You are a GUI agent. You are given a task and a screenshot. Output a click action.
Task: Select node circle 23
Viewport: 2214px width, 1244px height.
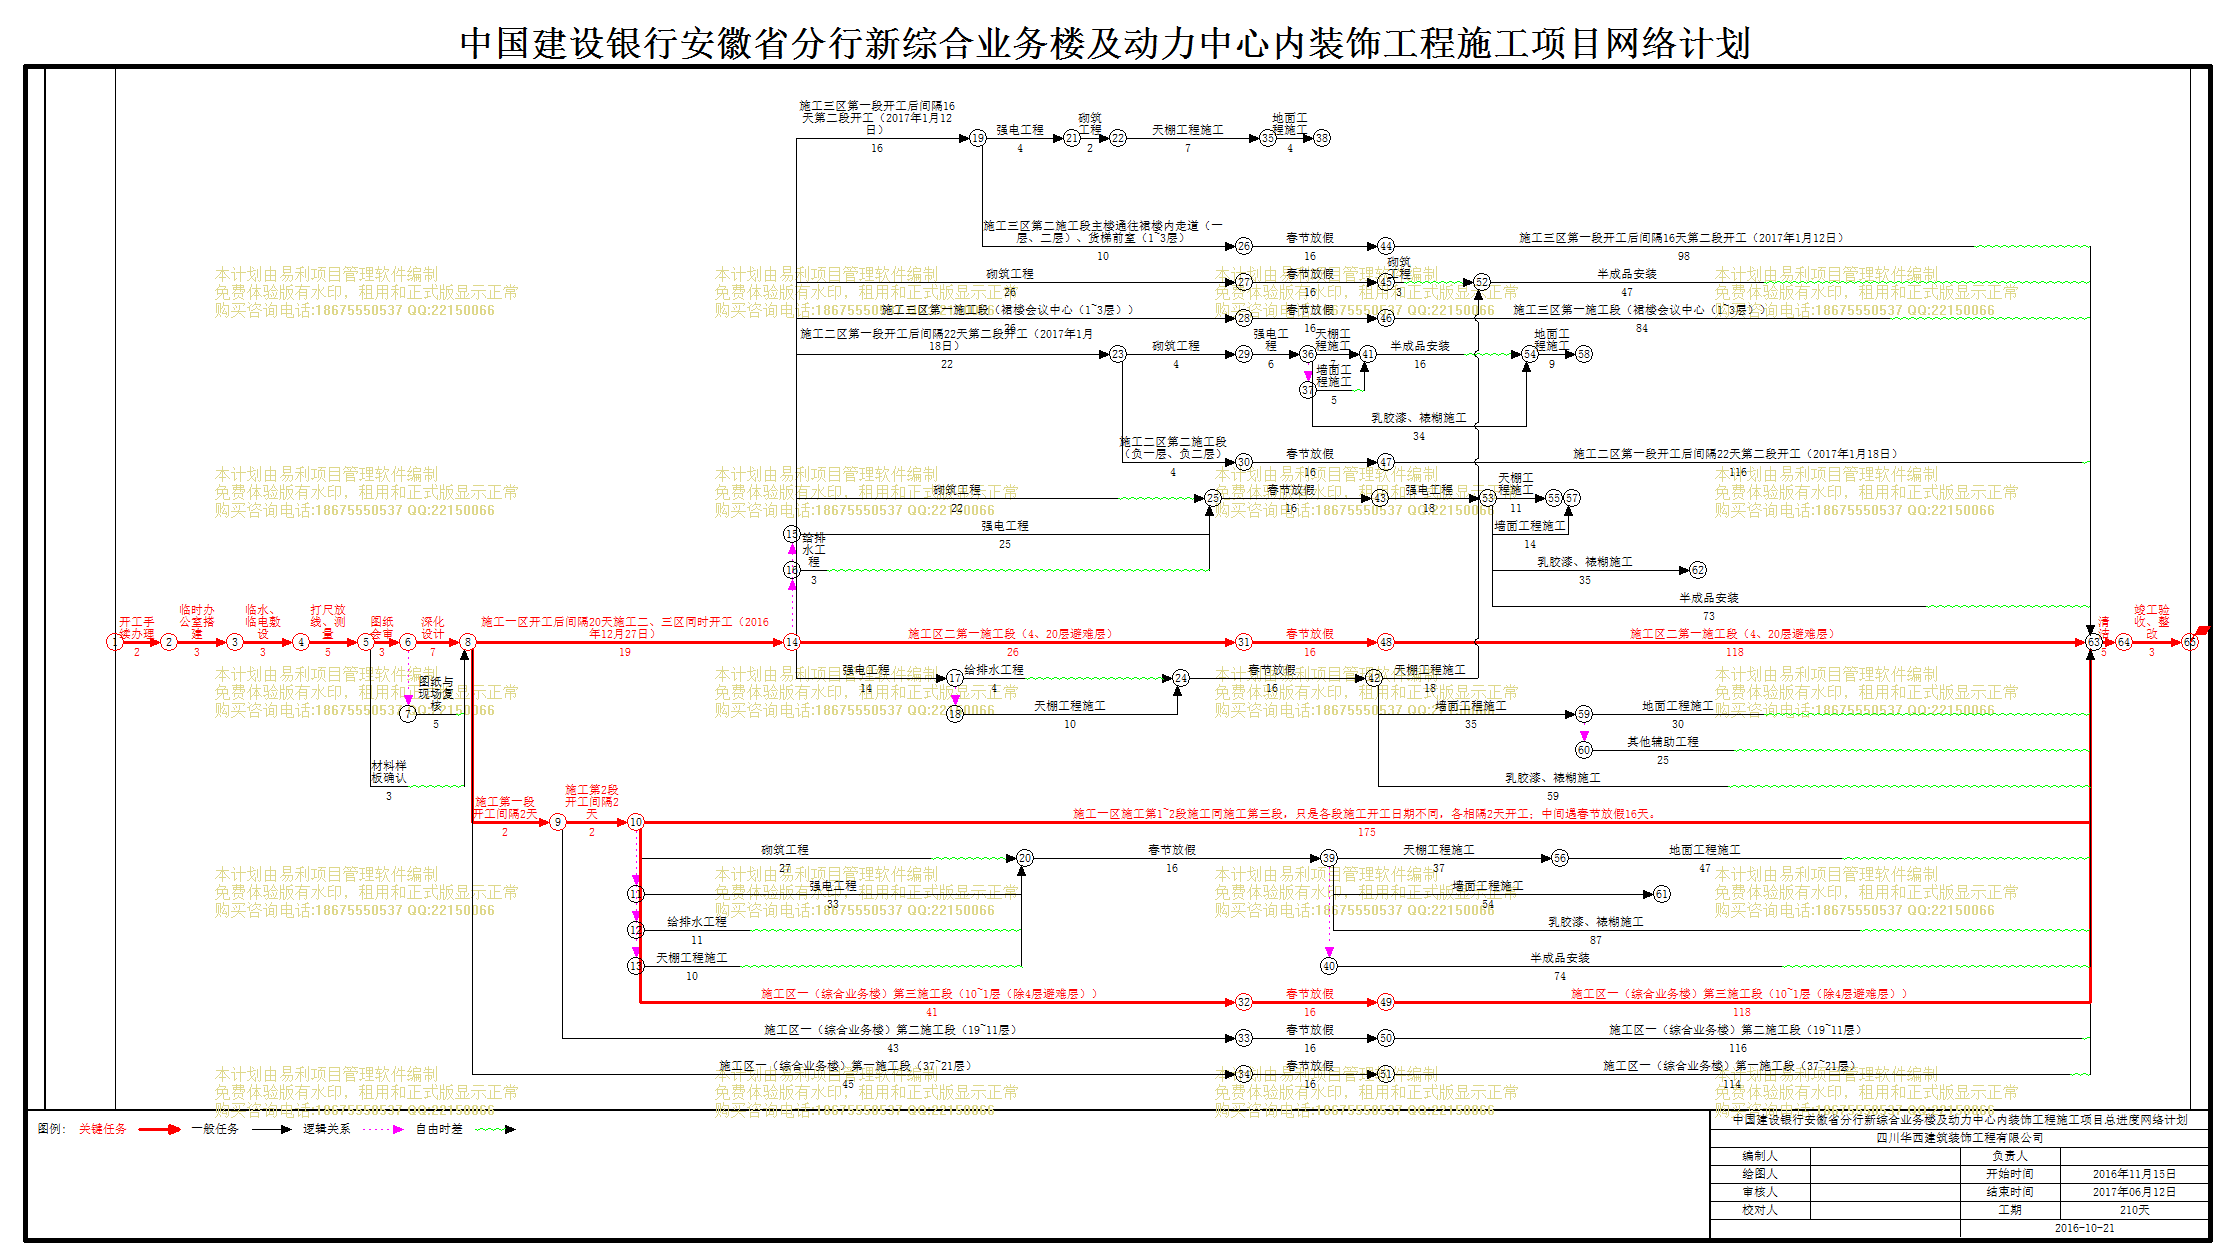(x=1118, y=354)
